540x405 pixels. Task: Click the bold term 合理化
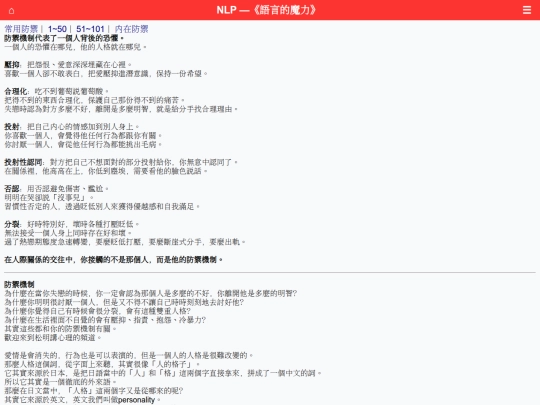(x=15, y=91)
